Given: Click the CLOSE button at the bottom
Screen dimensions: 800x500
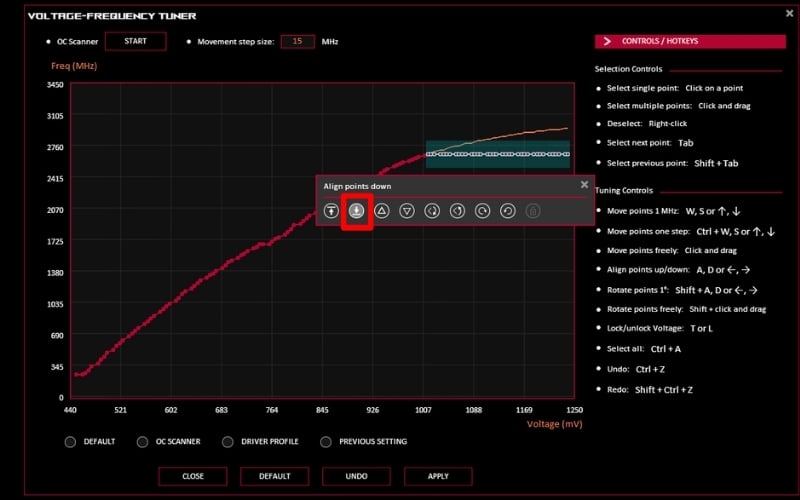Looking at the screenshot, I should pos(193,476).
